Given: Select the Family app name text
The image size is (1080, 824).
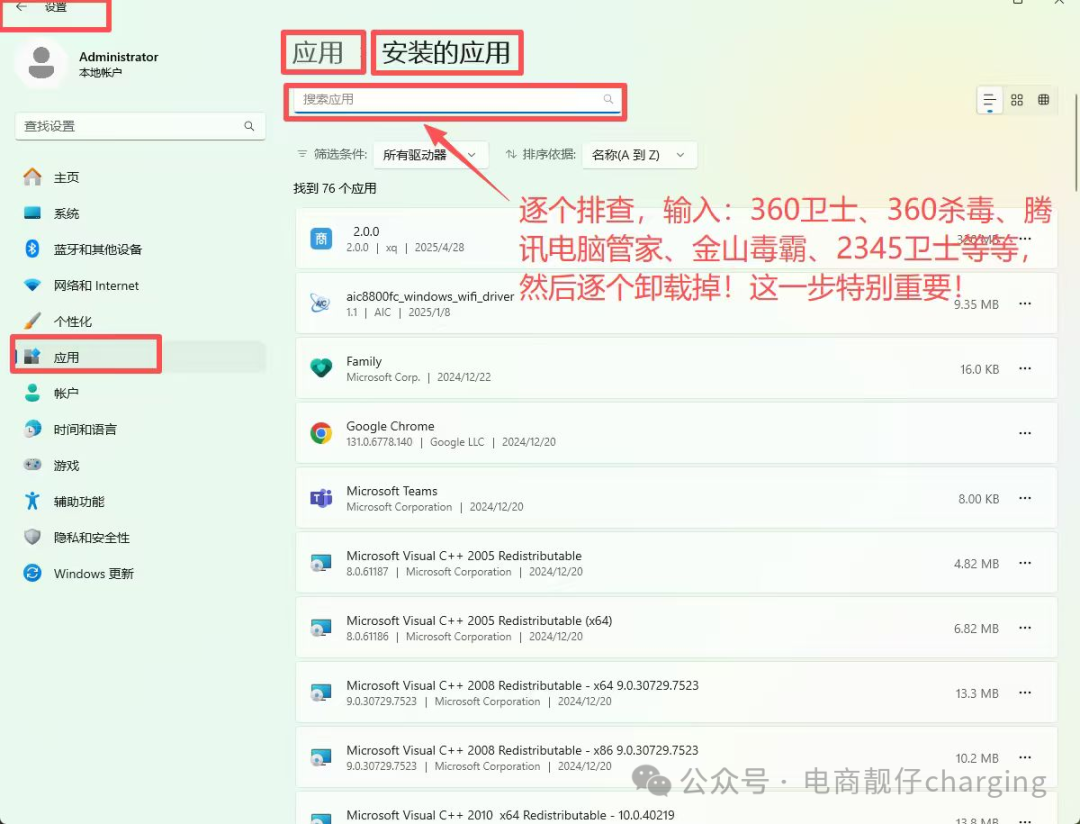Looking at the screenshot, I should click(364, 361).
